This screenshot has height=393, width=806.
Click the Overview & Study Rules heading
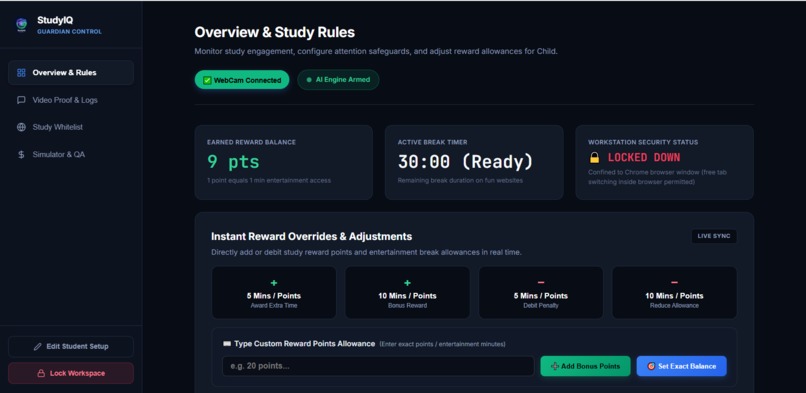(274, 32)
